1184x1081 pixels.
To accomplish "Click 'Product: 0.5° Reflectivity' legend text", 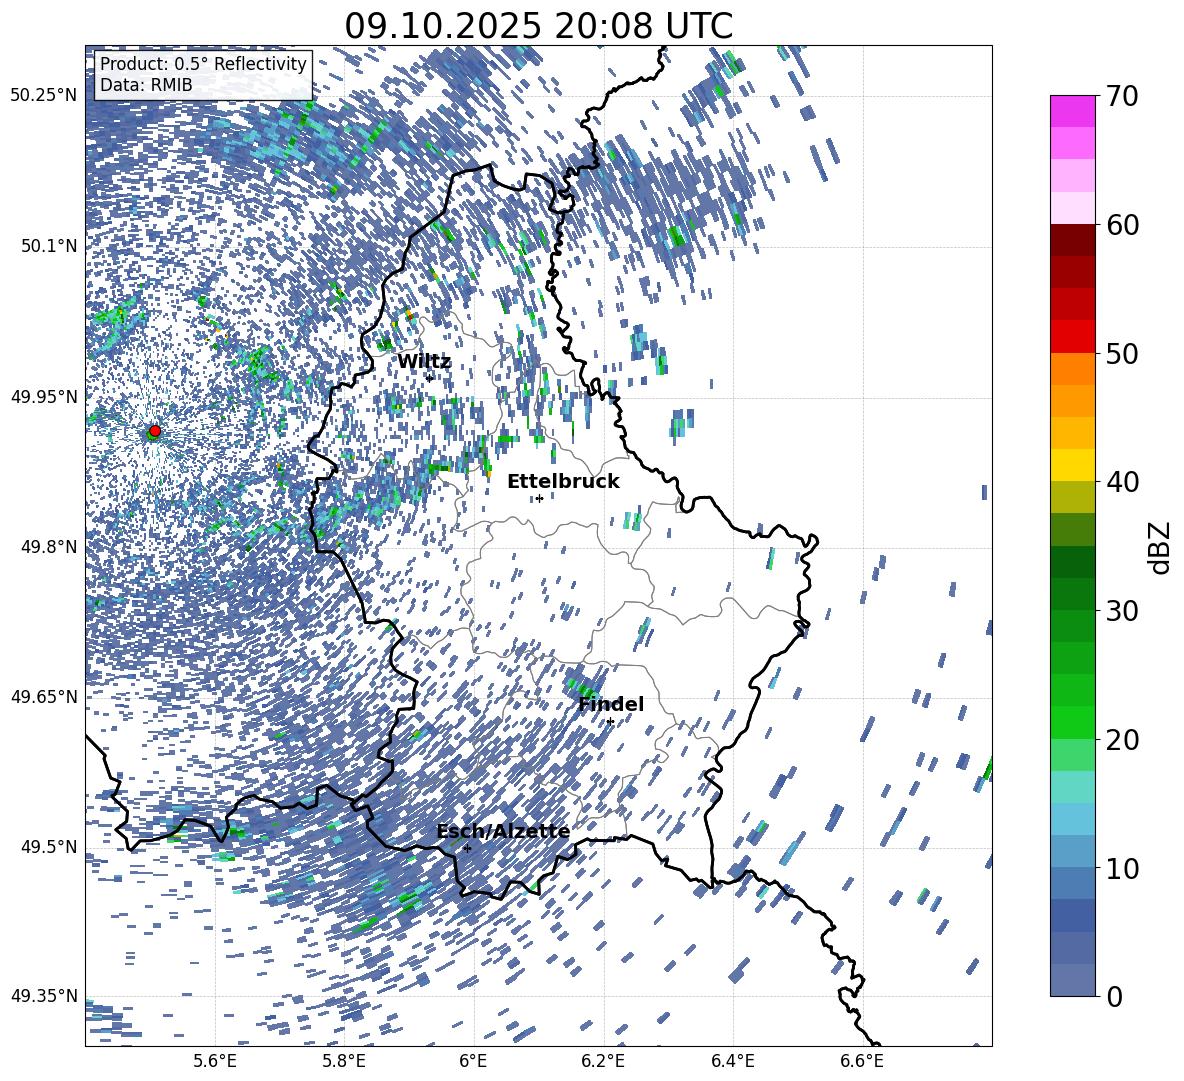I will 203,63.
